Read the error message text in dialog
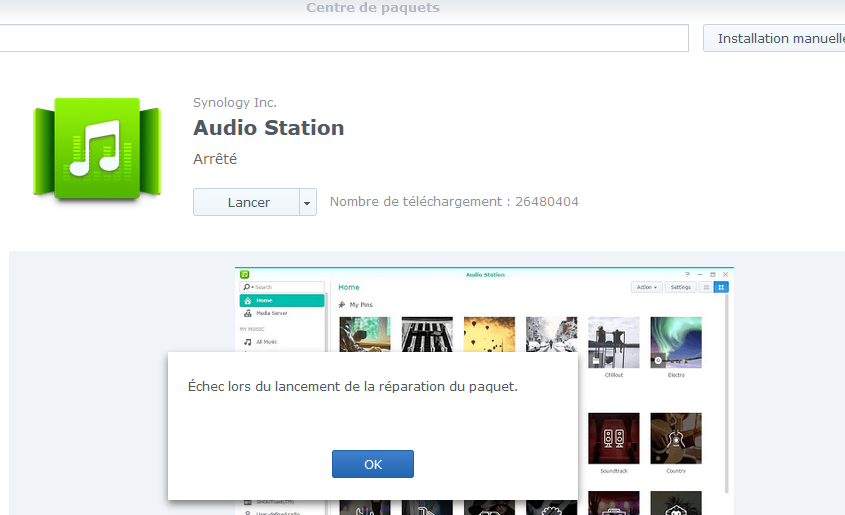 coord(352,386)
